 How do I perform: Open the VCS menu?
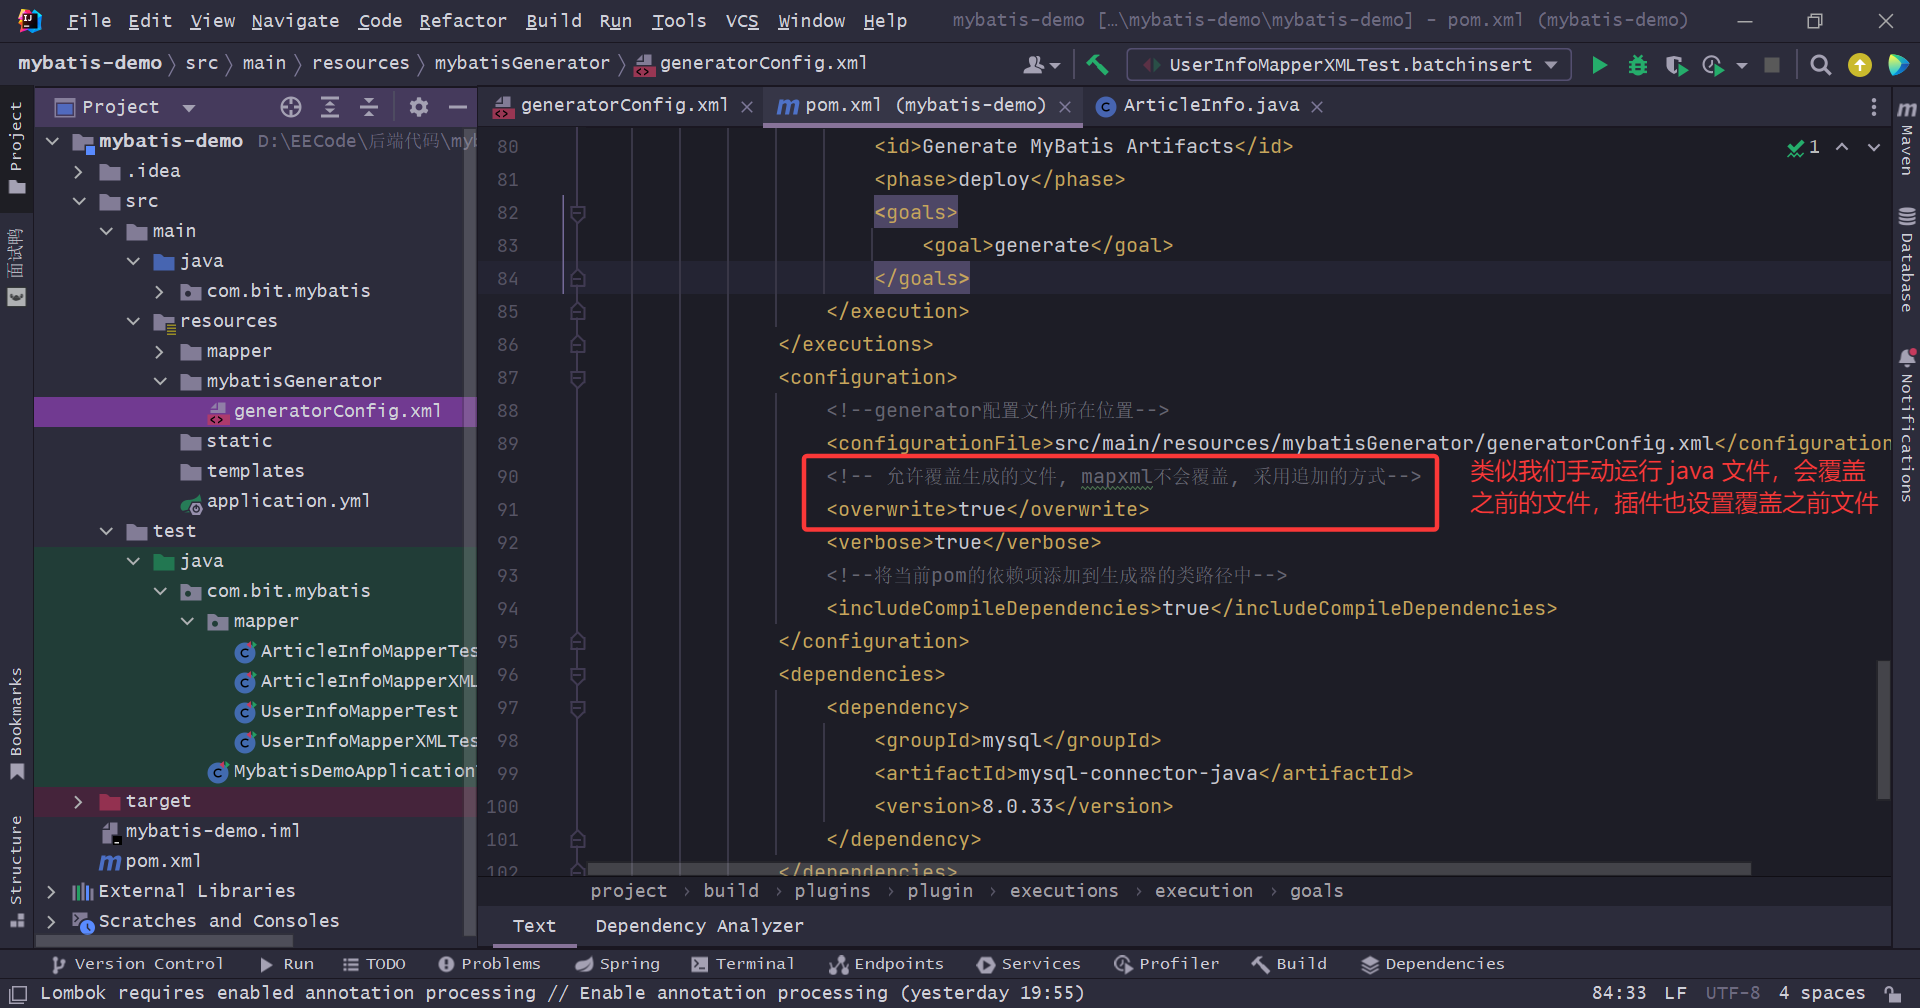coord(742,20)
